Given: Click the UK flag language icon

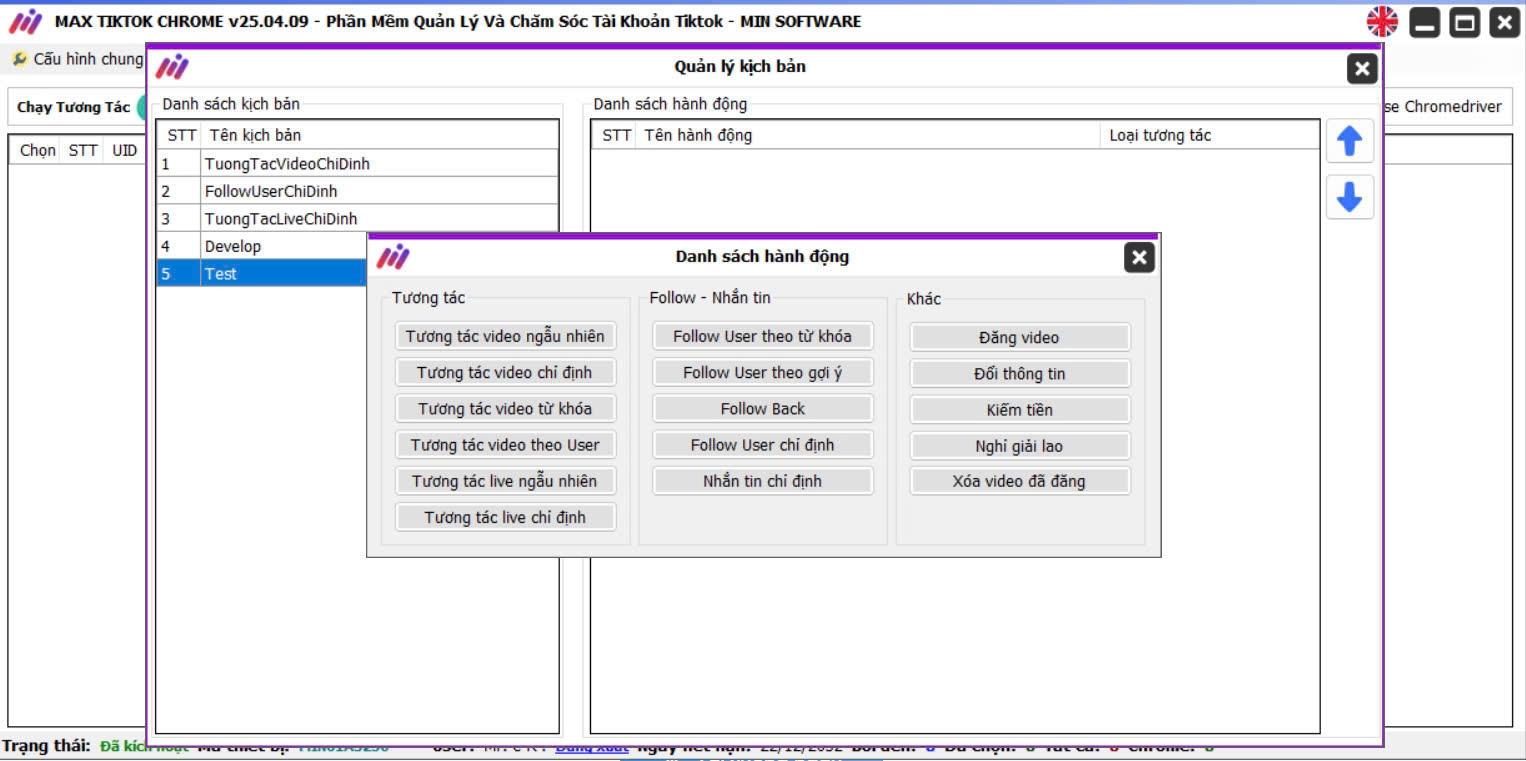Looking at the screenshot, I should point(1383,22).
